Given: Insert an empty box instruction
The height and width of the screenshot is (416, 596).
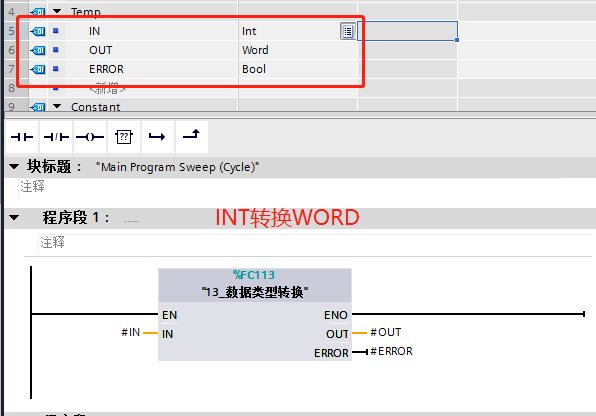Looking at the screenshot, I should (124, 137).
